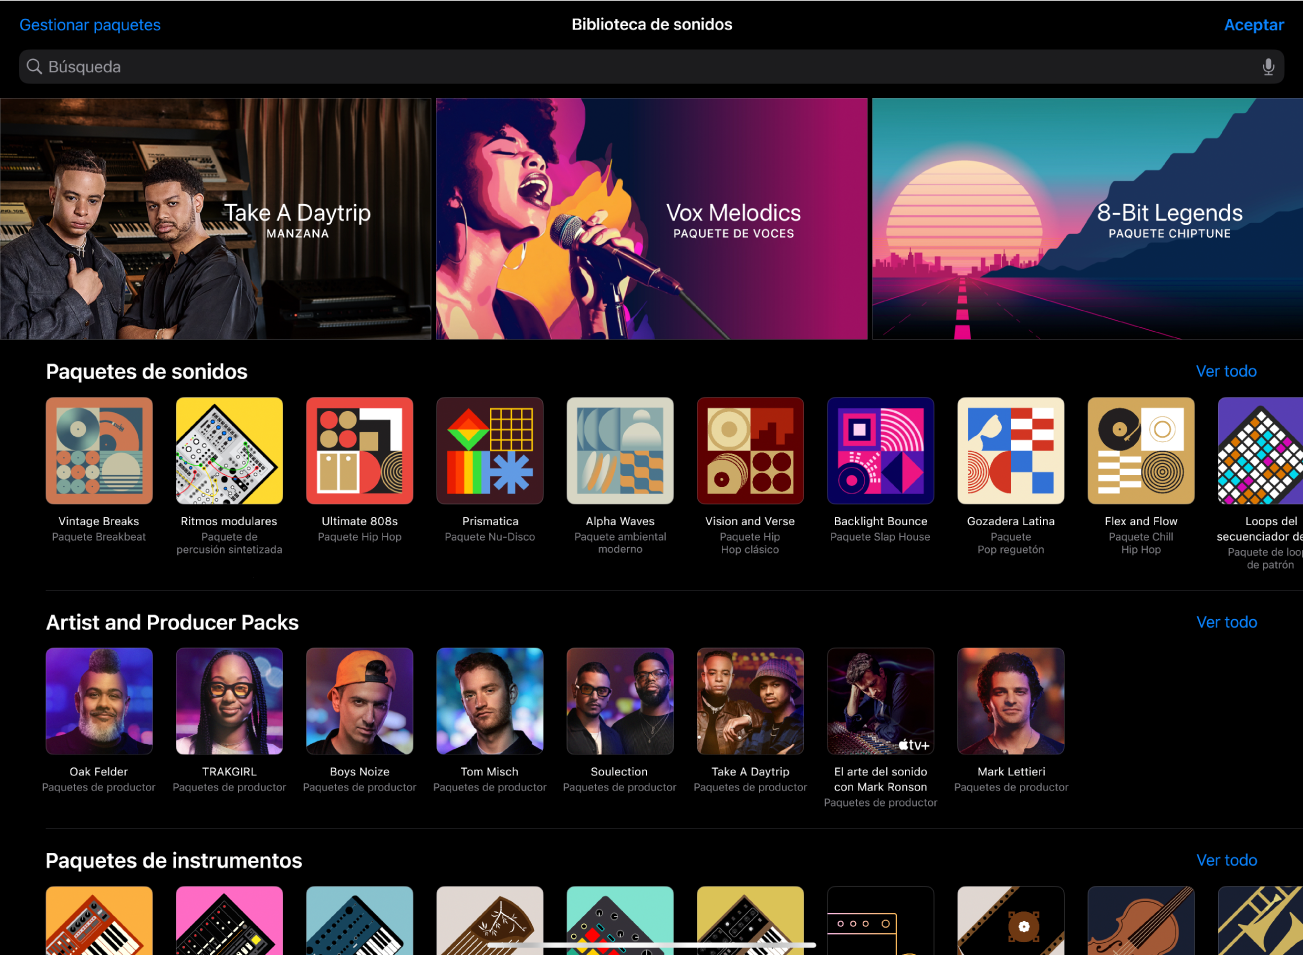
Task: Open the Alpha Waves ambient pack
Action: coord(619,450)
